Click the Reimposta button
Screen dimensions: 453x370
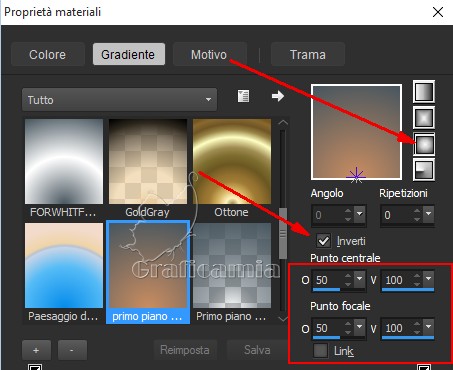(185, 350)
